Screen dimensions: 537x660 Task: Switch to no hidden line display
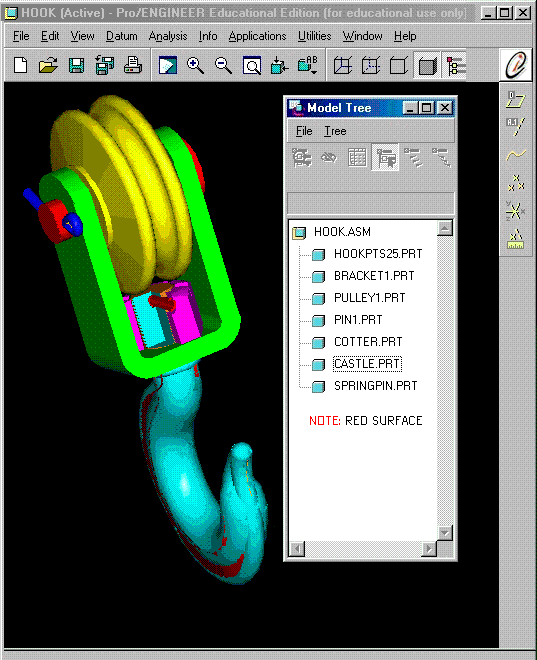(x=399, y=65)
